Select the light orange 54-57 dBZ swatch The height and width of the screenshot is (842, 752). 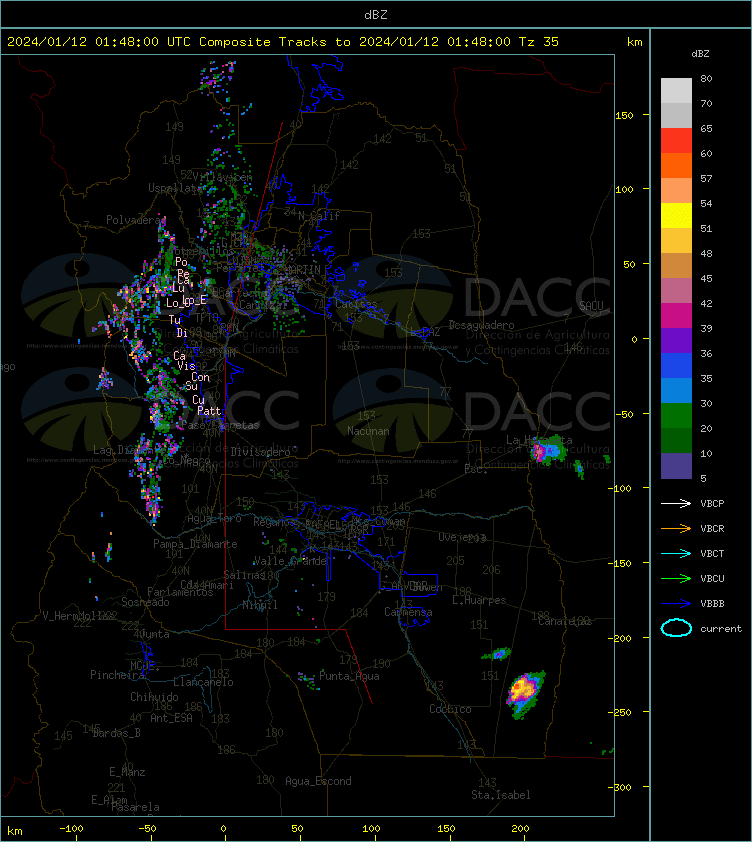pyautogui.click(x=676, y=191)
